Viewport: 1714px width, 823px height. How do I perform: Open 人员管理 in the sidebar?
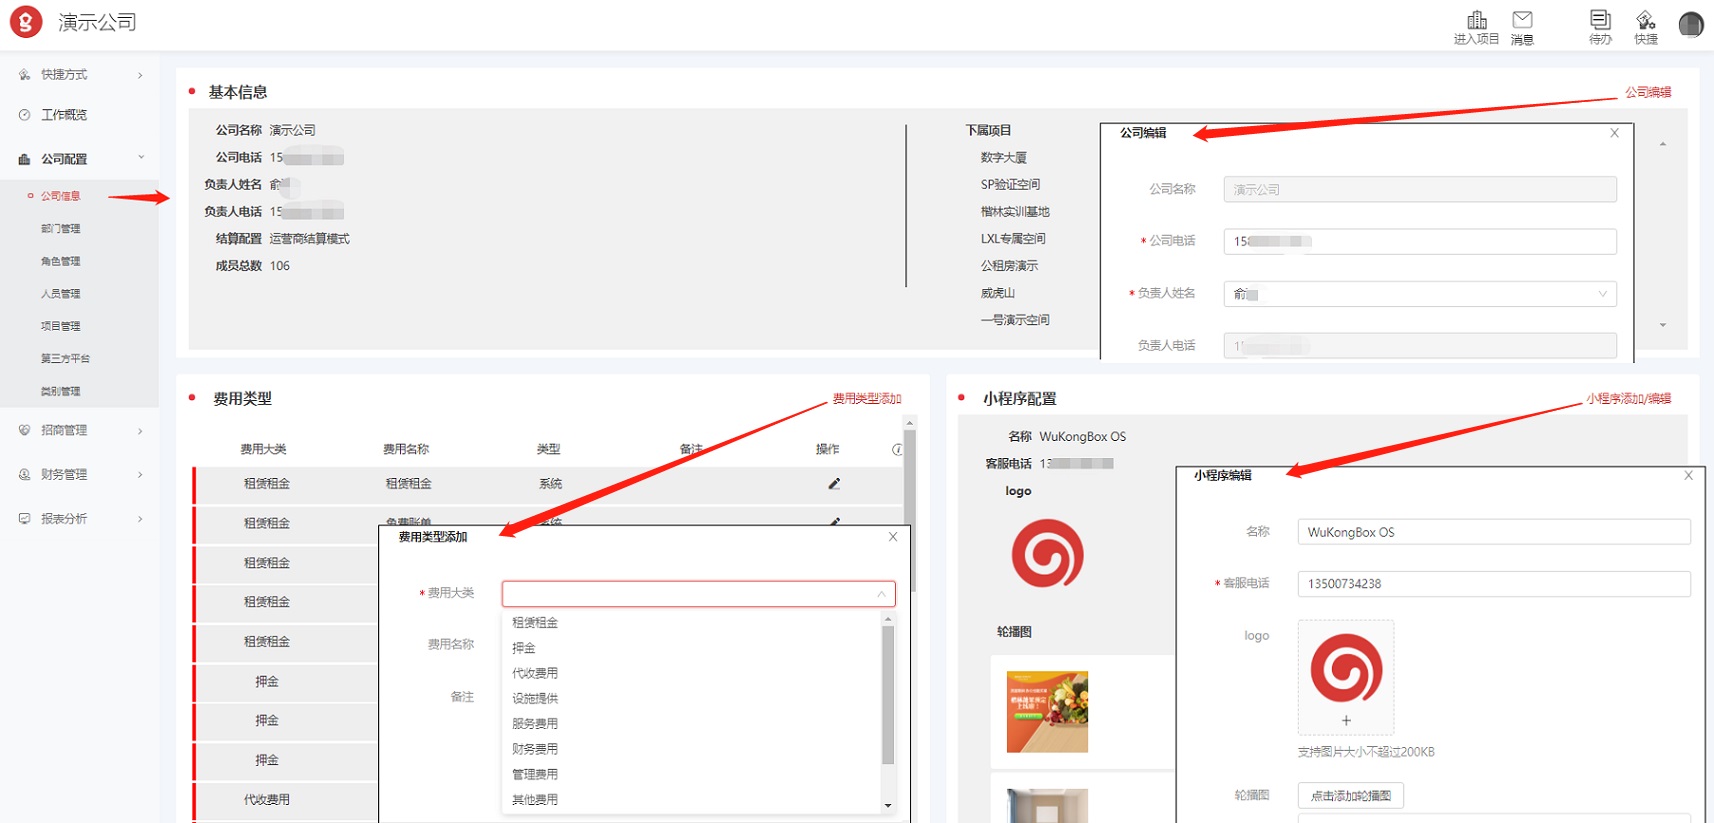click(61, 294)
